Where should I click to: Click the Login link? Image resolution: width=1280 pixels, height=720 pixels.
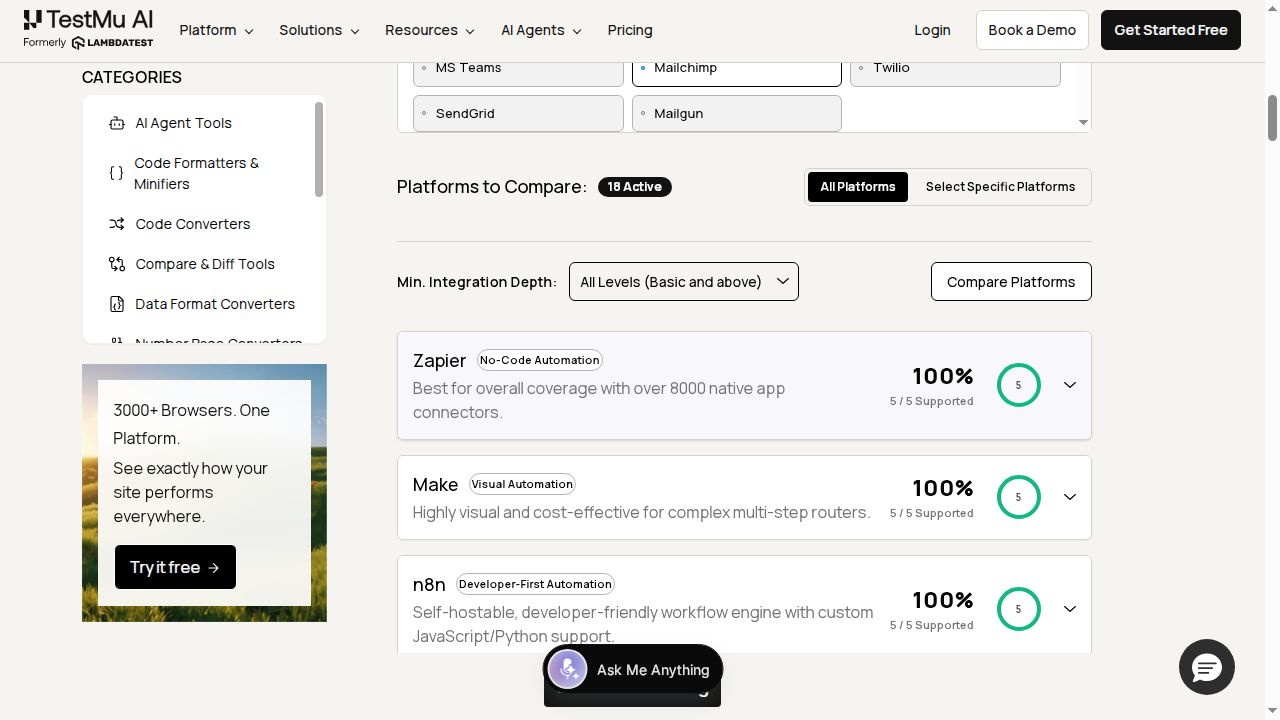tap(932, 30)
